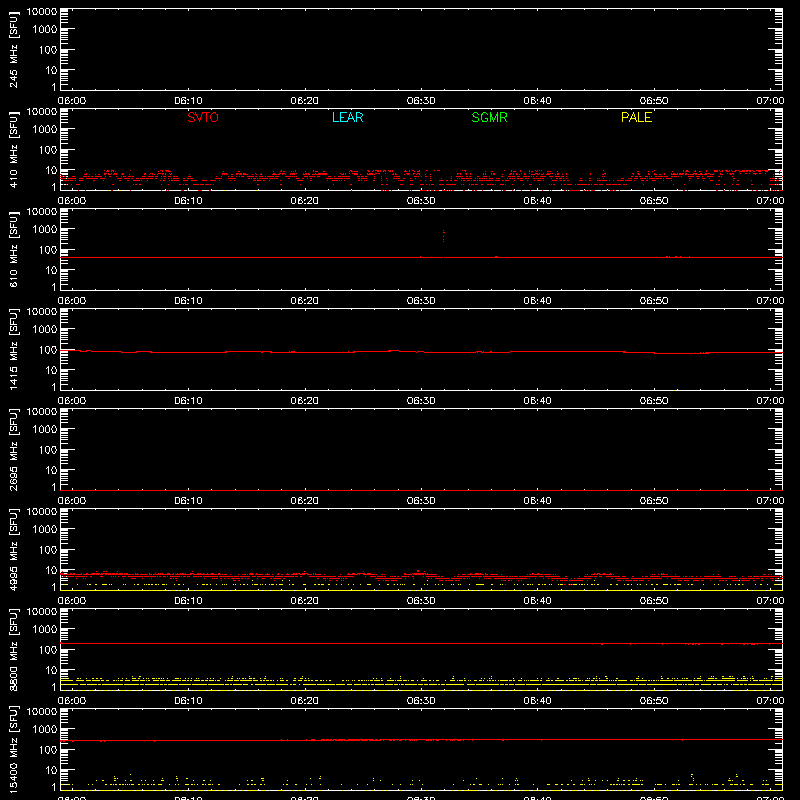Click the 10000 tick label of 245 MHz plot
800x800 pixels.
[x=42, y=12]
